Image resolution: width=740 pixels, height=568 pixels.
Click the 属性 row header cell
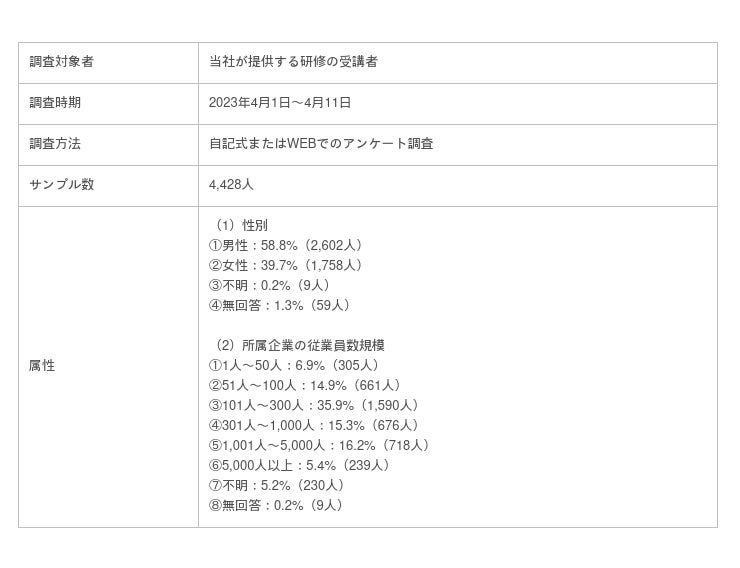[x=42, y=366]
